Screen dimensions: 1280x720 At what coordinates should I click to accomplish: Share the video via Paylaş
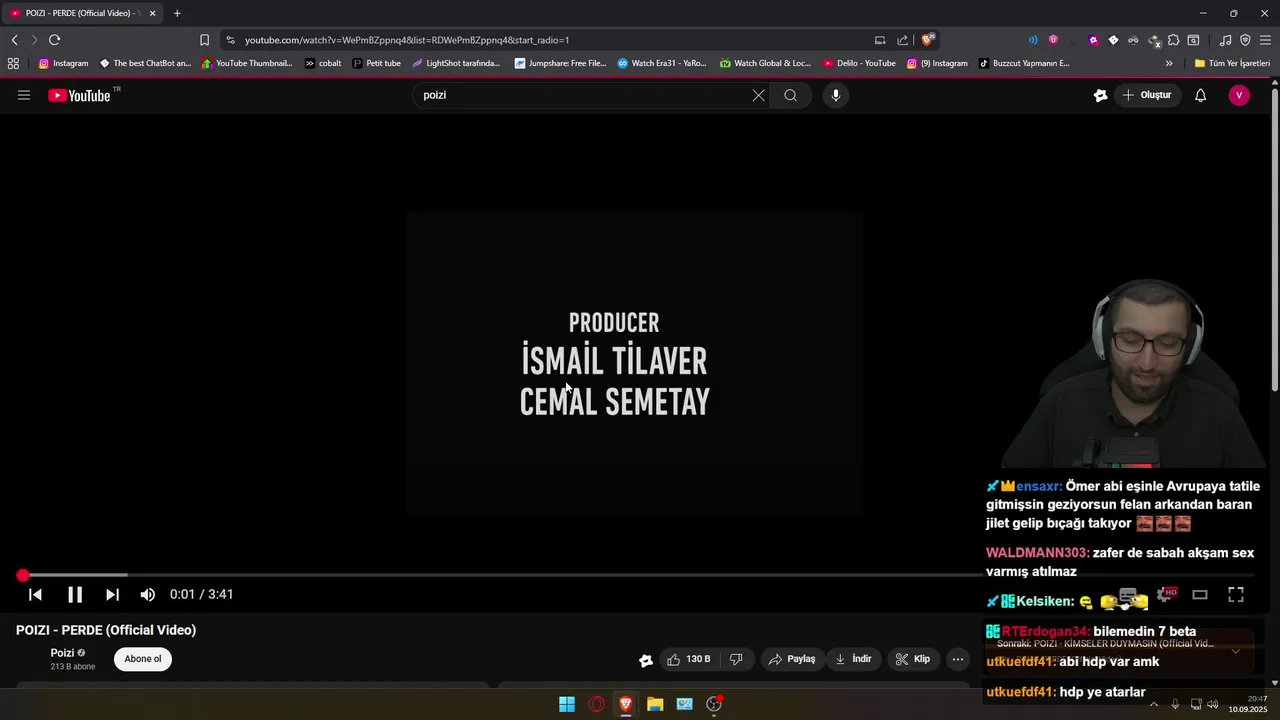pyautogui.click(x=792, y=659)
